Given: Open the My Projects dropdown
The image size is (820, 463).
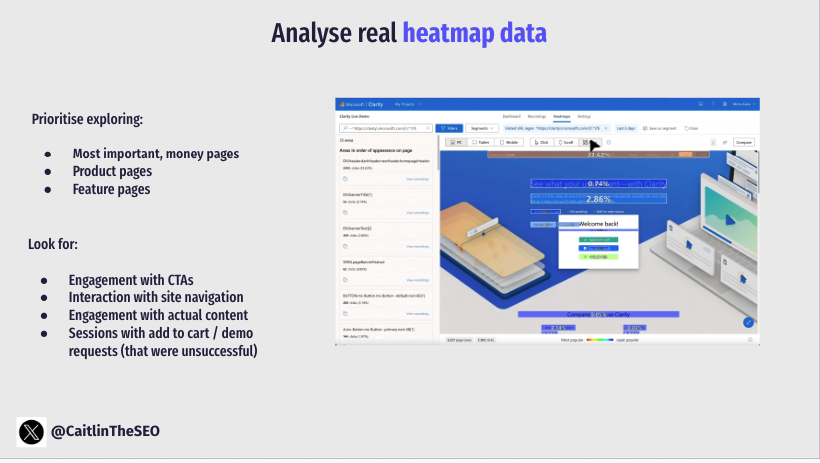Looking at the screenshot, I should point(407,104).
